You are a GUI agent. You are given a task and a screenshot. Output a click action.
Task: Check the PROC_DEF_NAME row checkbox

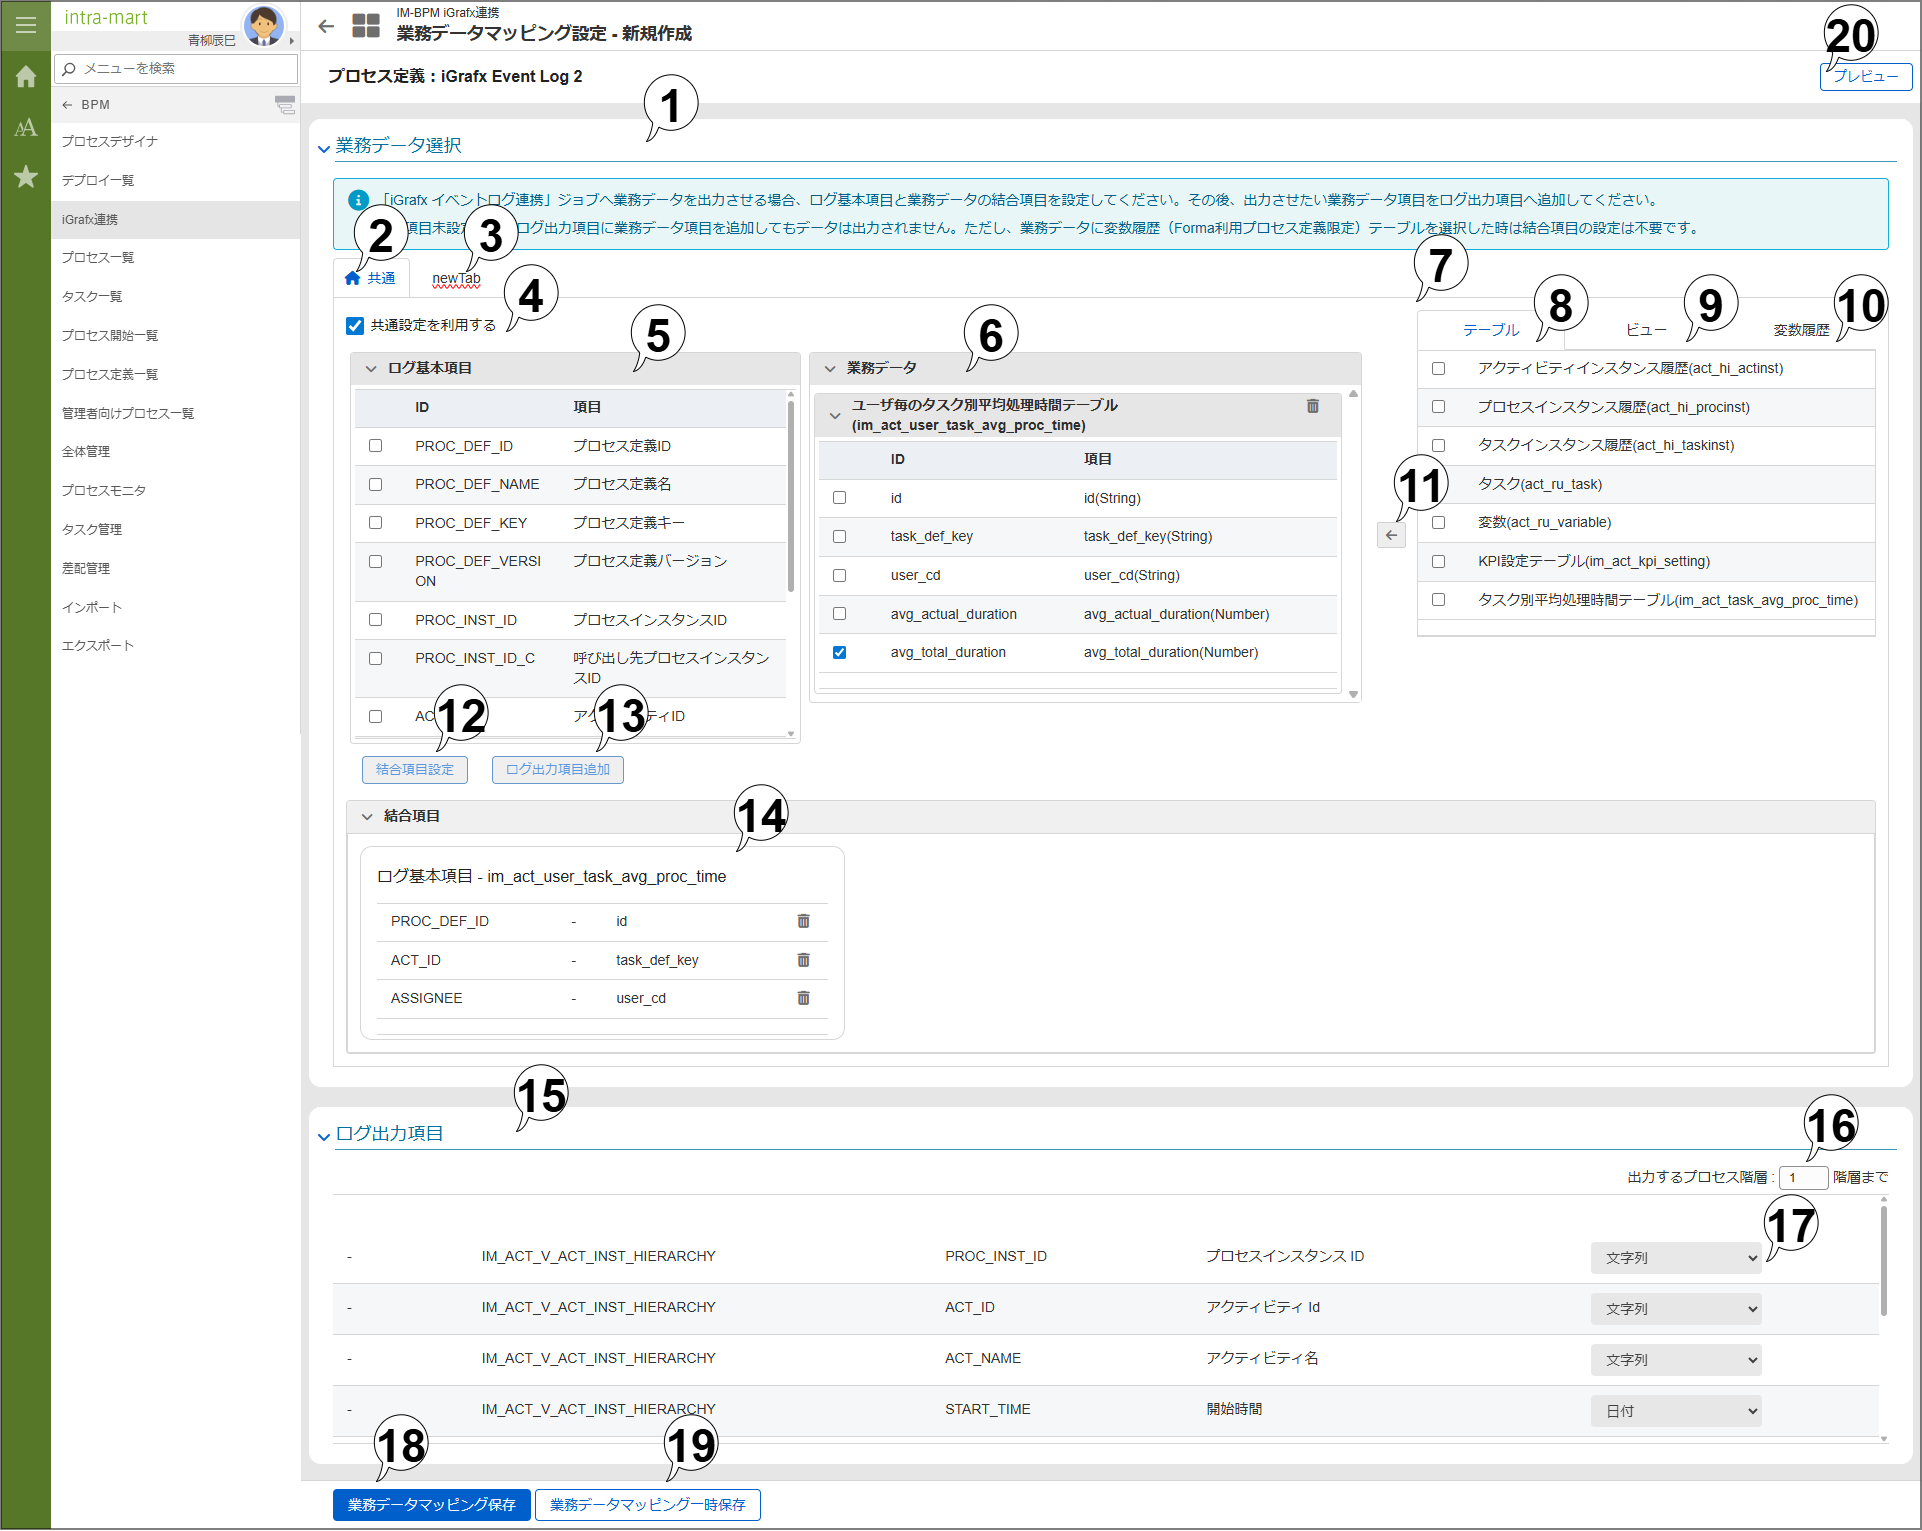pyautogui.click(x=375, y=484)
